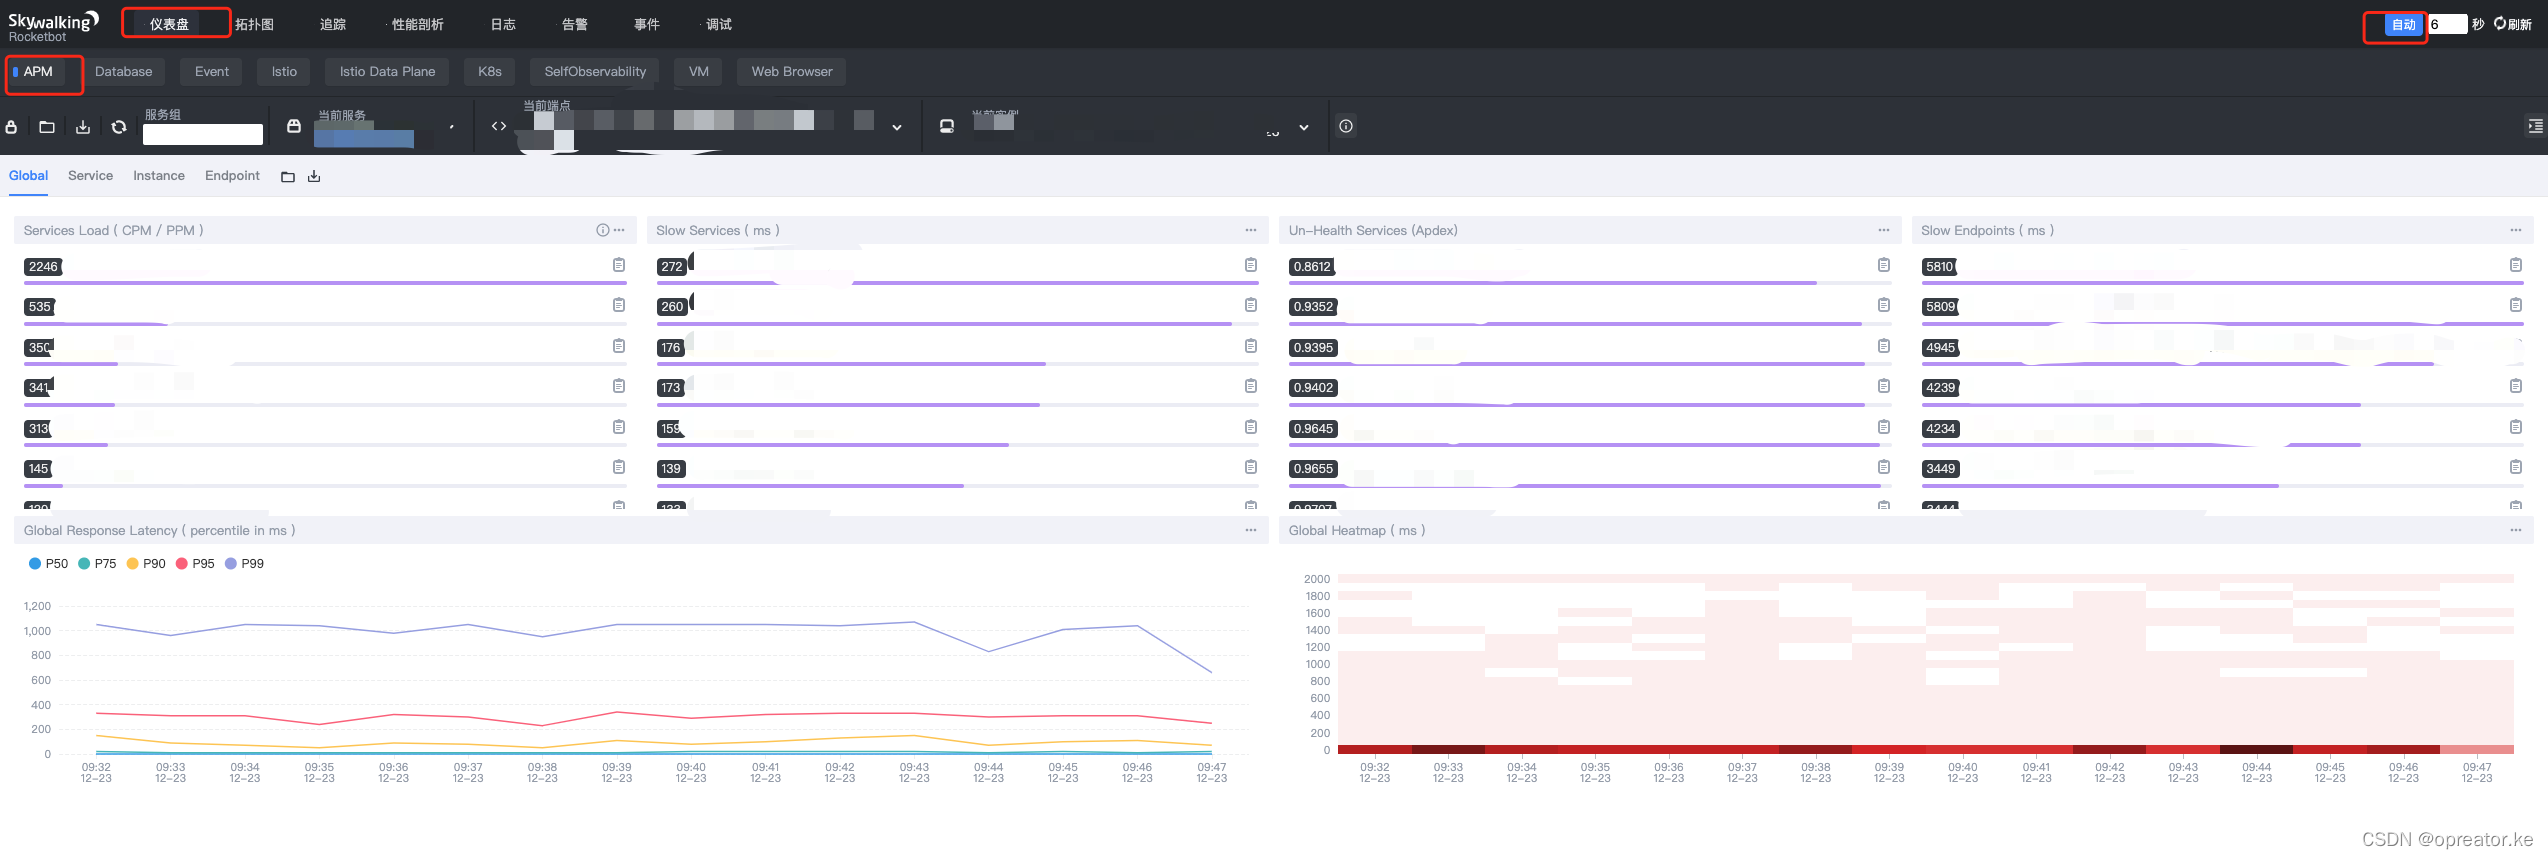Select the SelfObservability dashboard button
Viewport: 2548px width, 859px height.
pyautogui.click(x=595, y=72)
